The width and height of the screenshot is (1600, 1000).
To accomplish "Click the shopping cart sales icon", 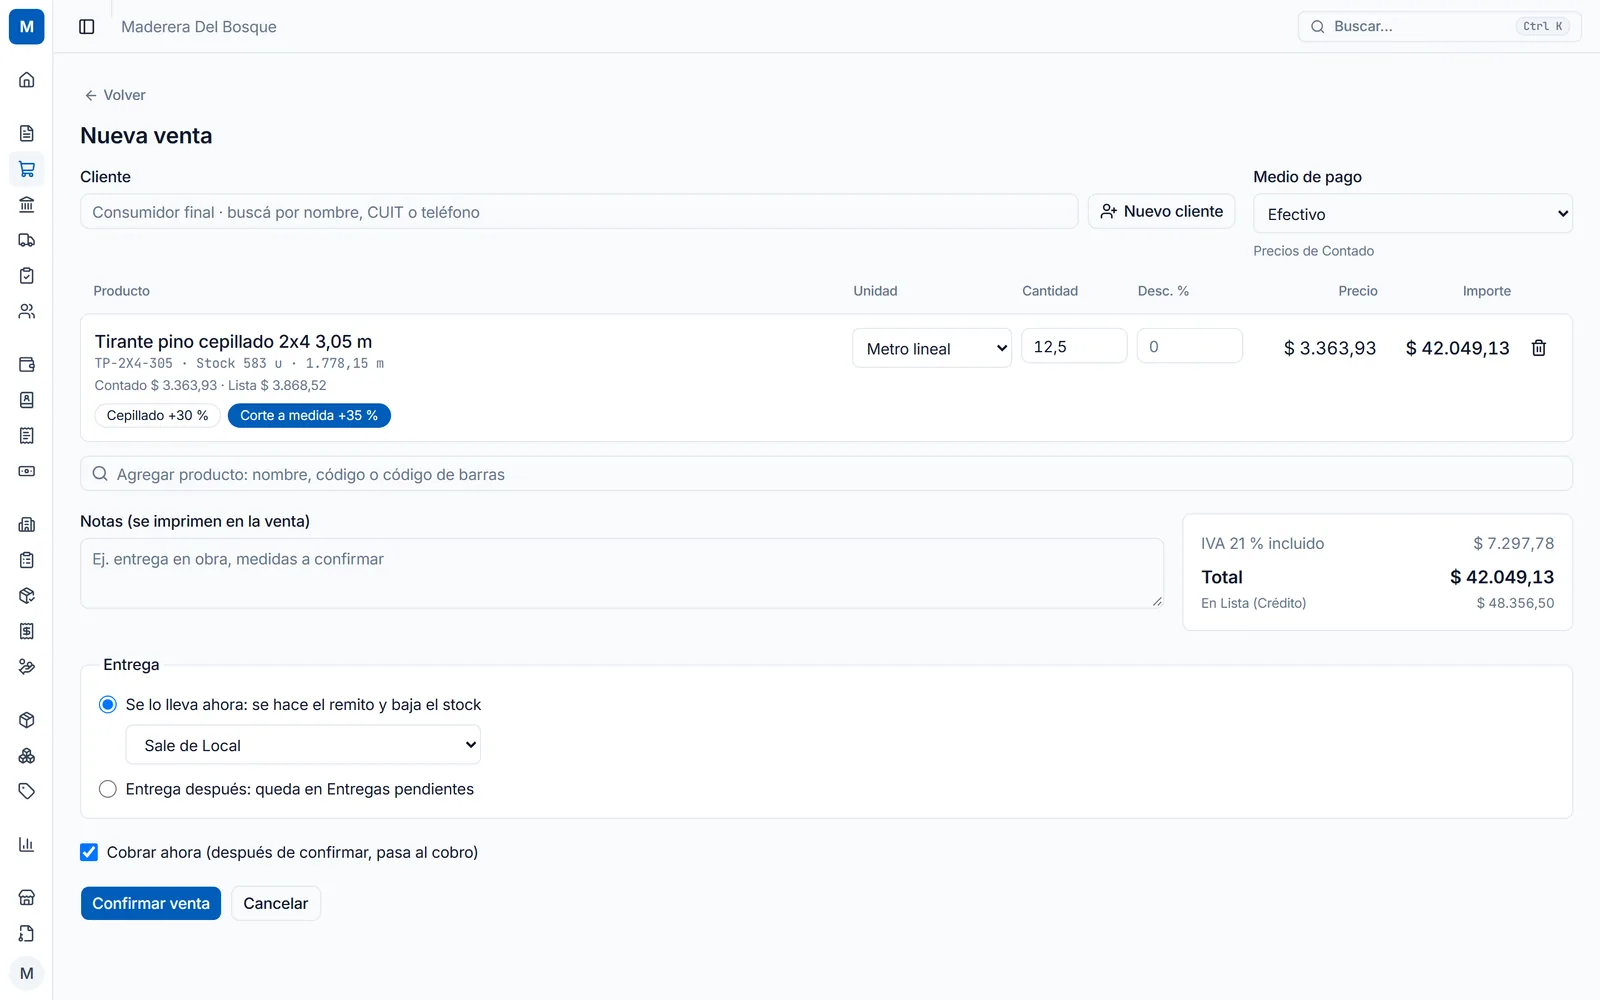I will (27, 169).
